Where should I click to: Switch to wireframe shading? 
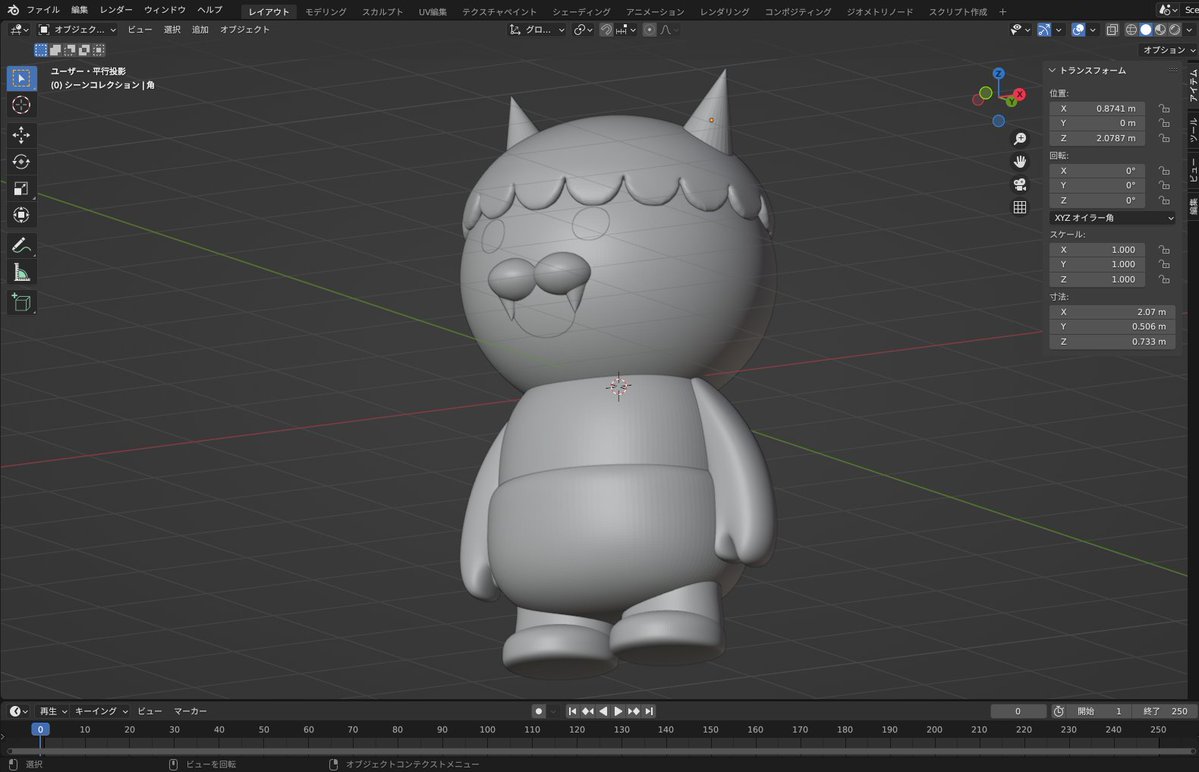pyautogui.click(x=1131, y=30)
